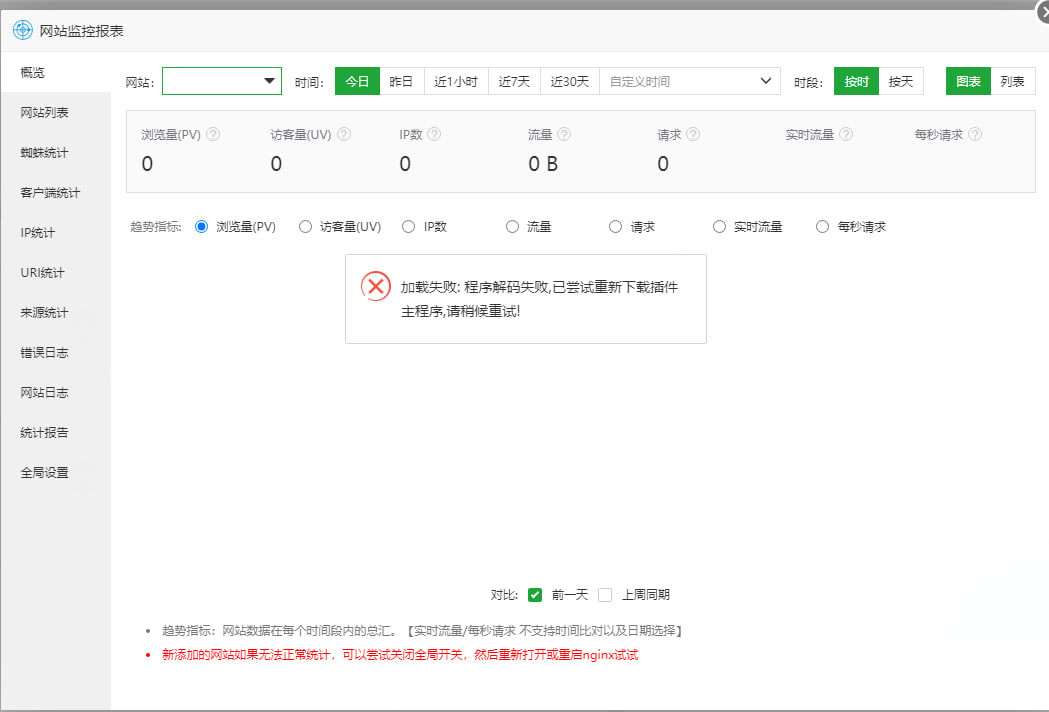Uncheck the 前一天 comparison checkbox
The height and width of the screenshot is (712, 1049).
[535, 595]
